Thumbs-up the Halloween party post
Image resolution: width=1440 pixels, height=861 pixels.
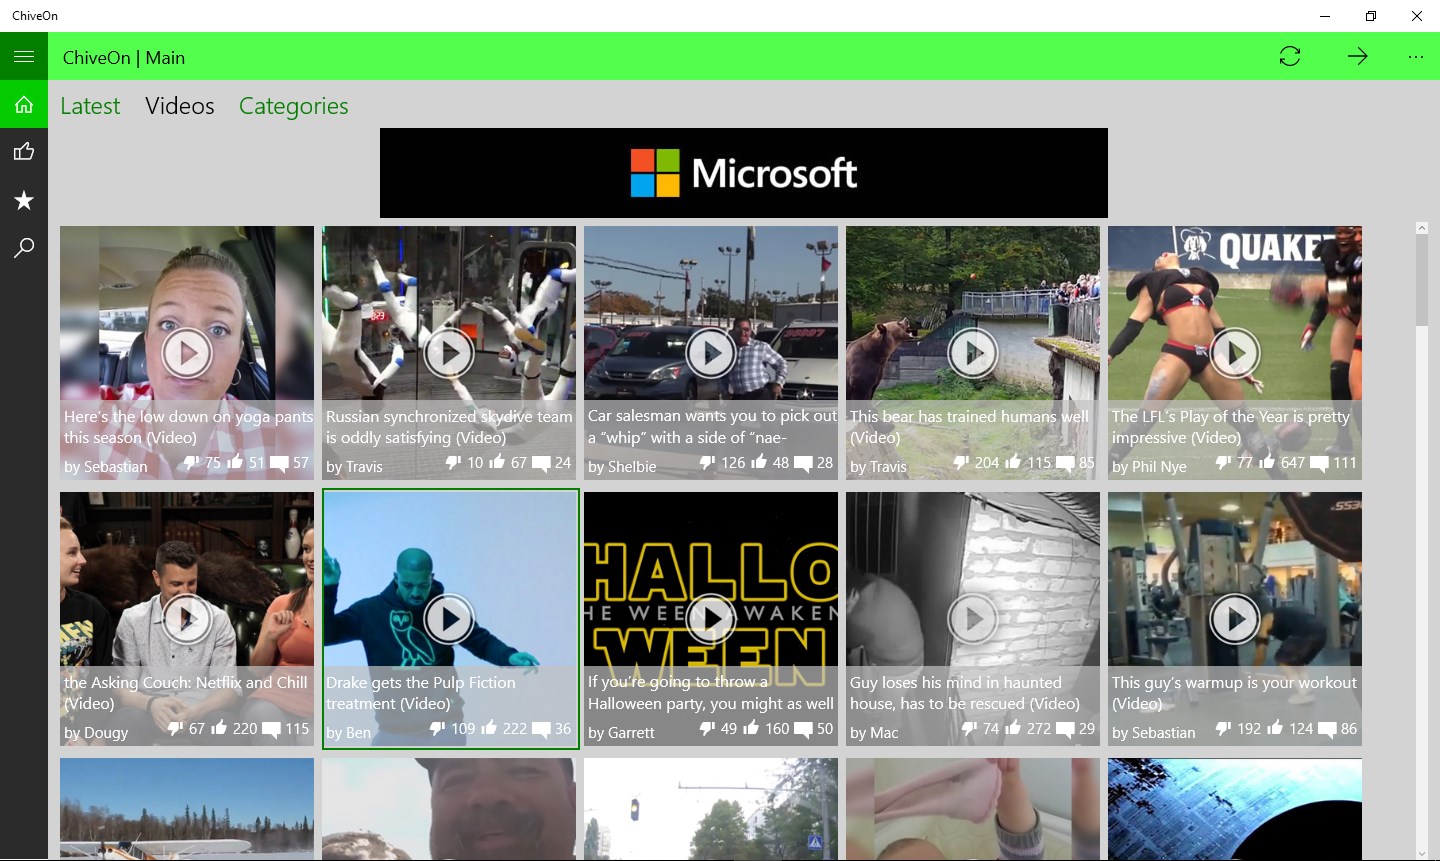coord(751,728)
